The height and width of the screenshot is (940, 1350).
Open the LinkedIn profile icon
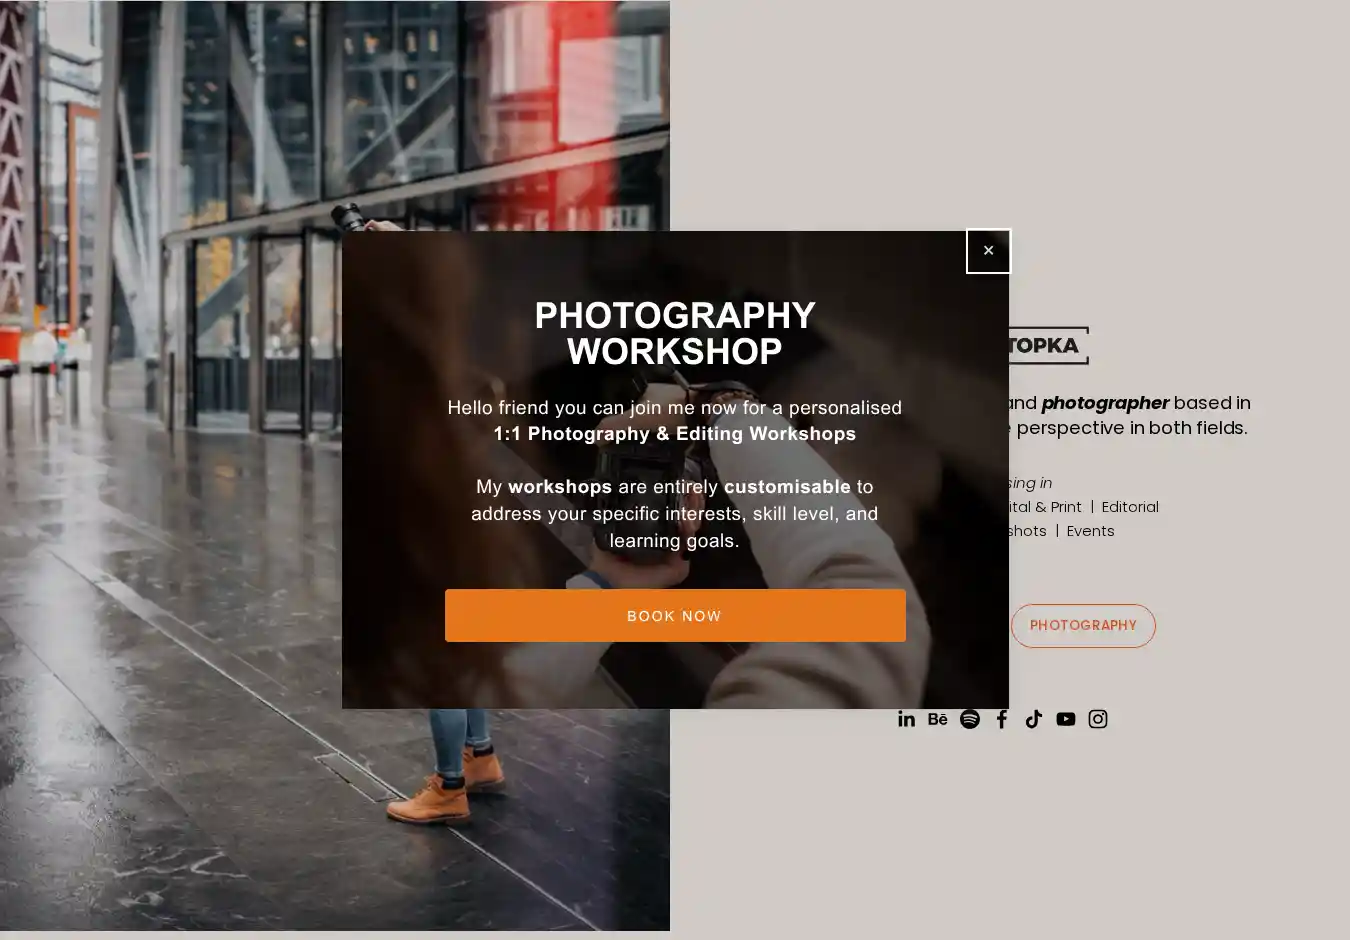coord(906,719)
